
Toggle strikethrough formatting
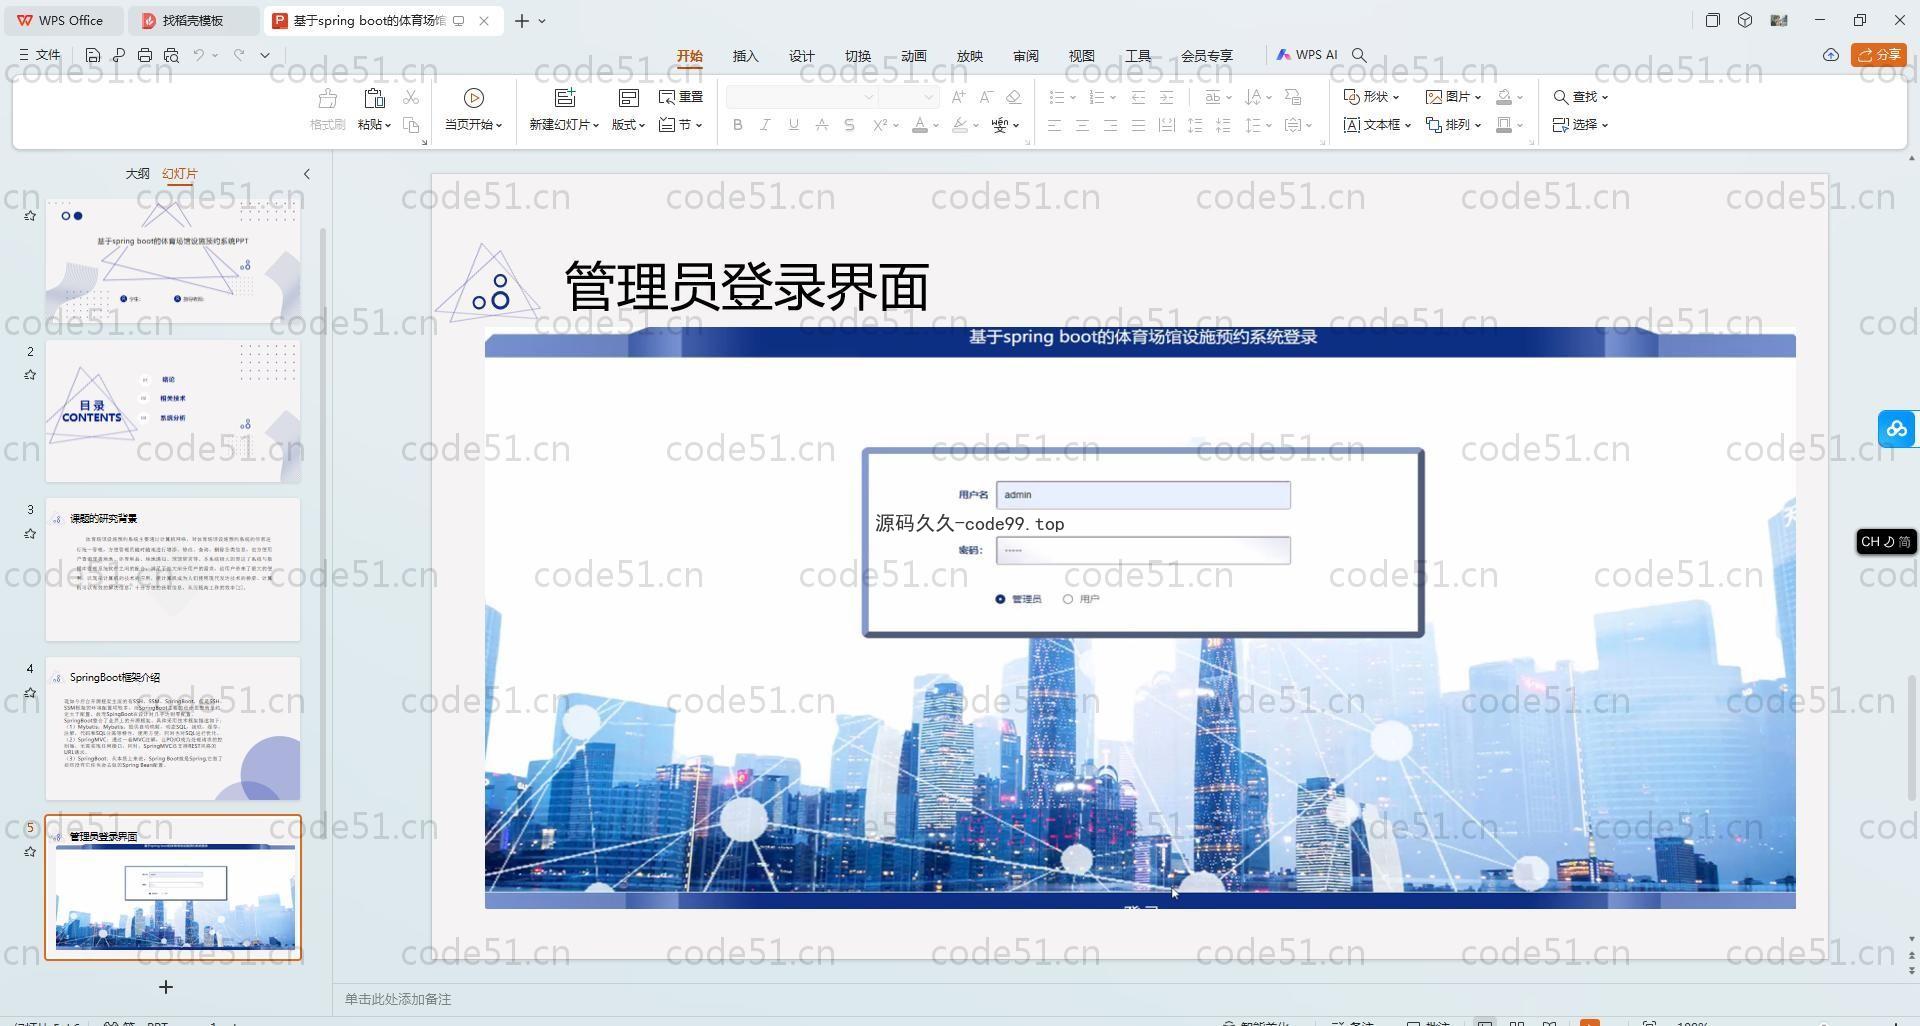821,125
